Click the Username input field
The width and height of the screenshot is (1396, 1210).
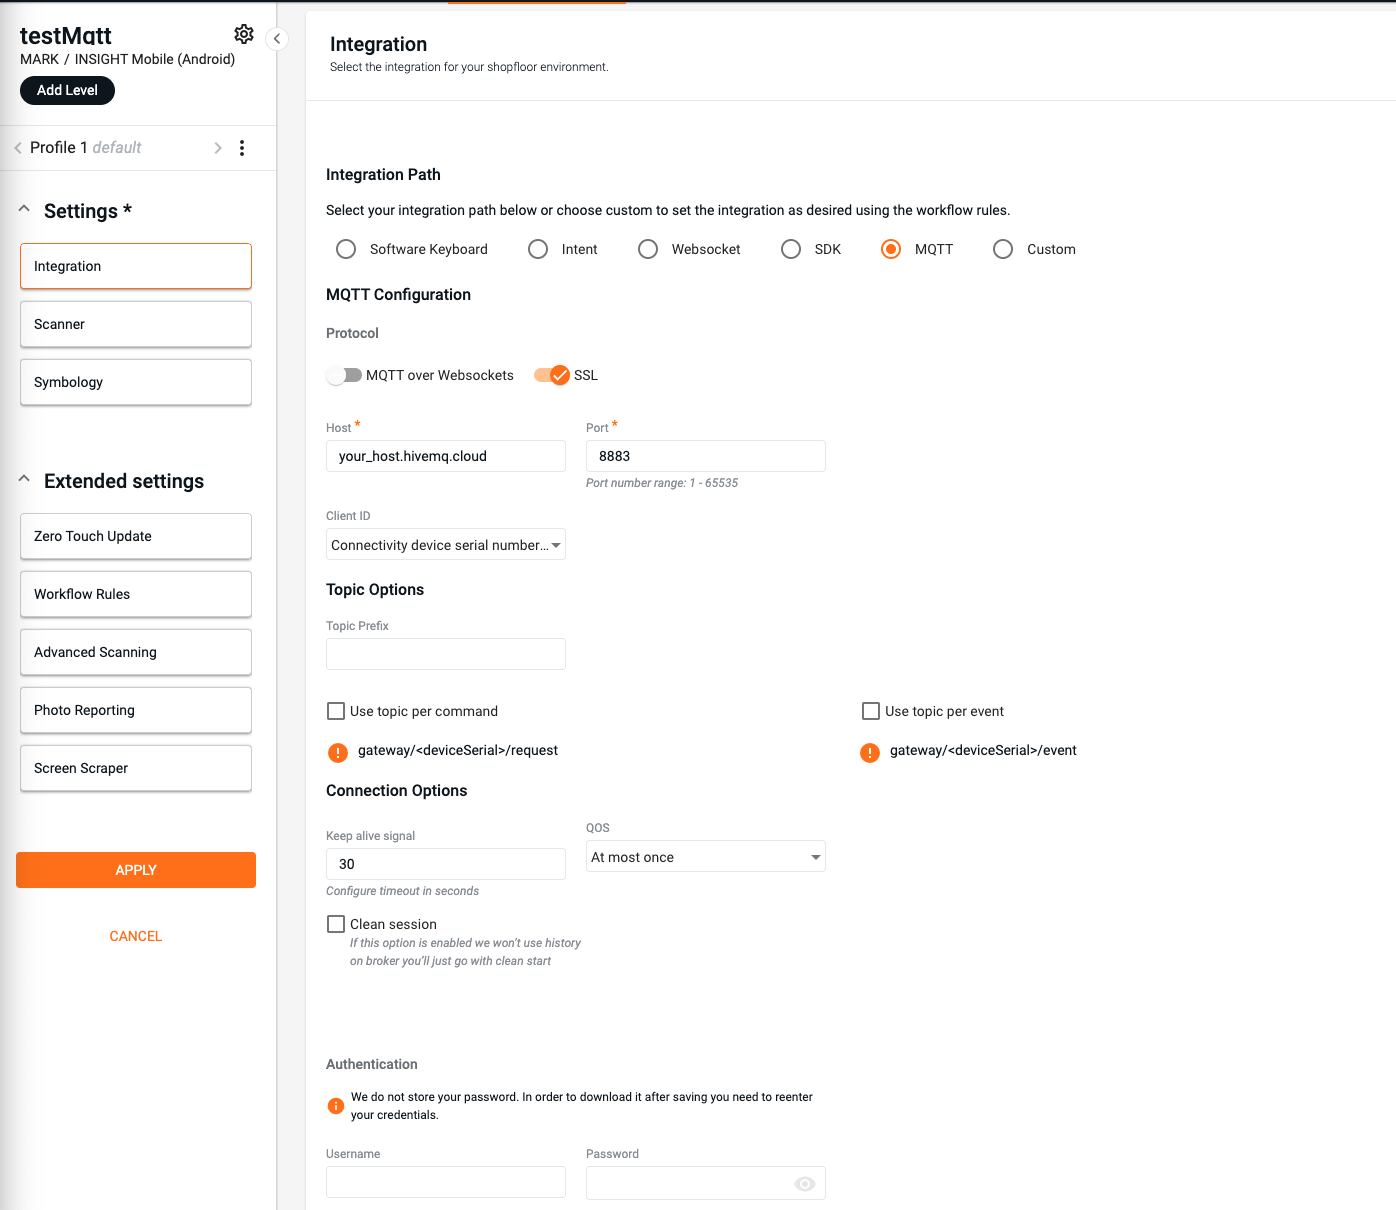click(446, 1182)
